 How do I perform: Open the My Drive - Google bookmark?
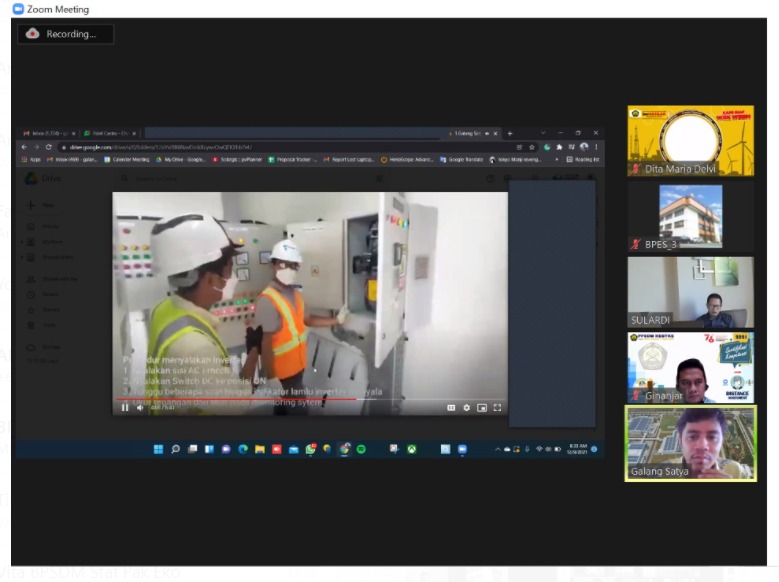[x=180, y=160]
